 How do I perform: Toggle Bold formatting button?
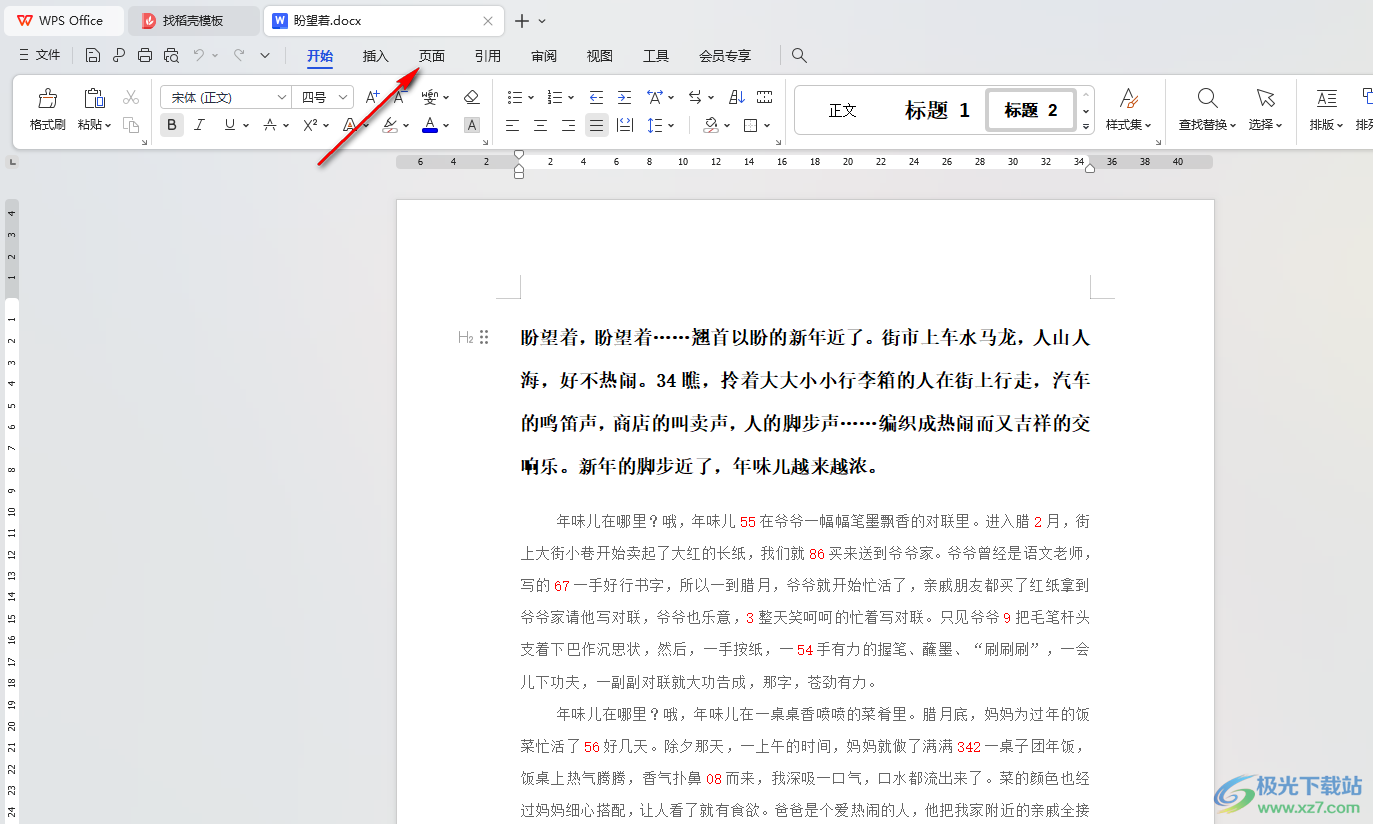[172, 125]
